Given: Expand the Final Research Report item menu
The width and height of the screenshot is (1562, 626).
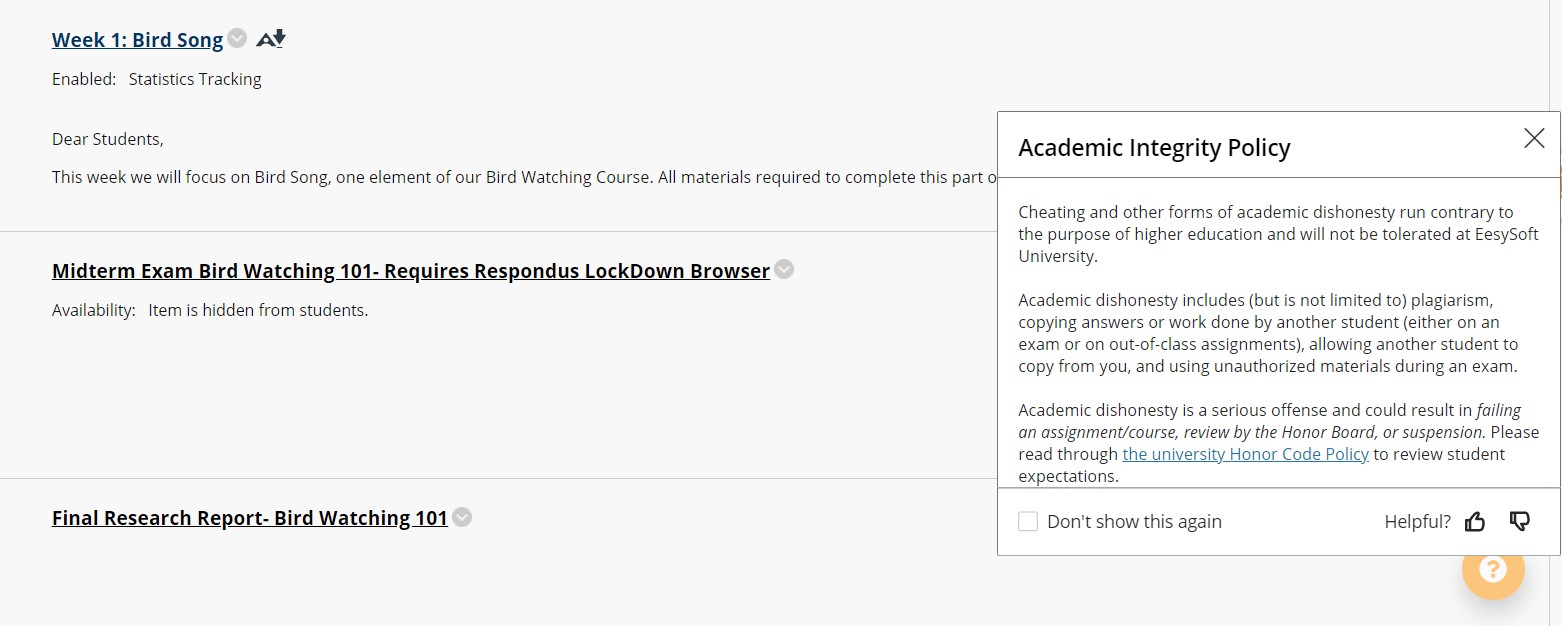Looking at the screenshot, I should (x=461, y=517).
